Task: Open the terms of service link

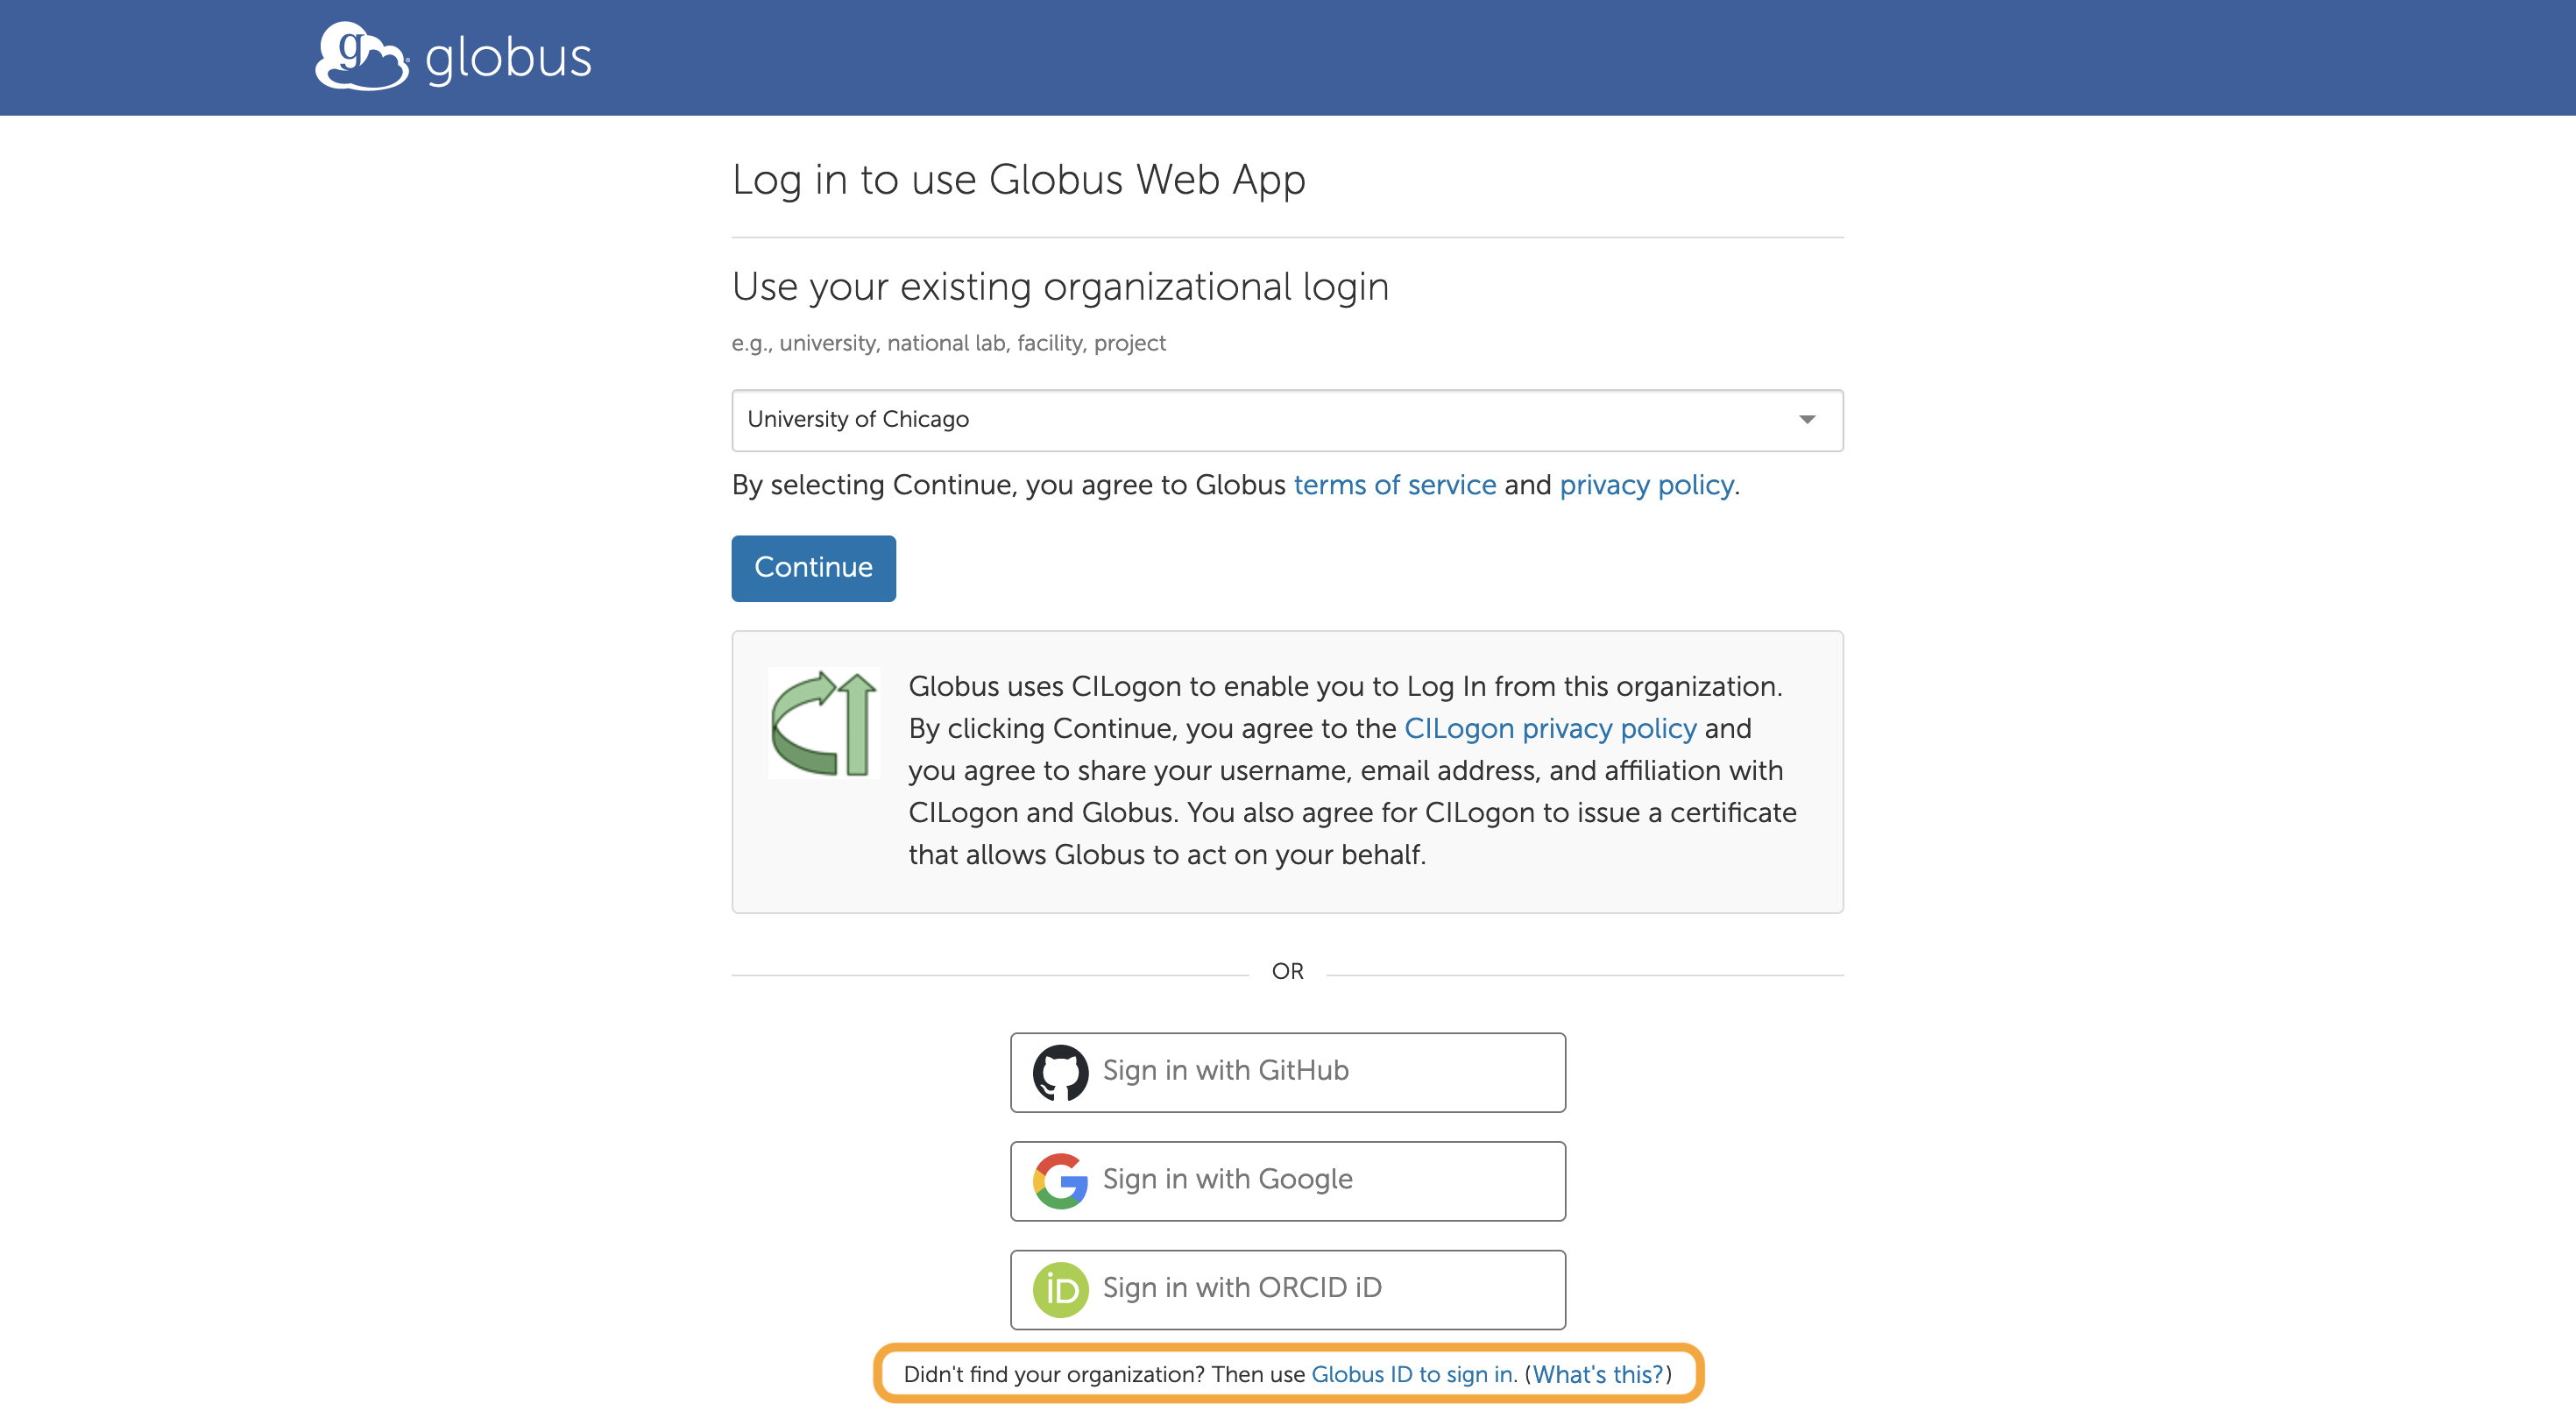Action: click(1395, 485)
